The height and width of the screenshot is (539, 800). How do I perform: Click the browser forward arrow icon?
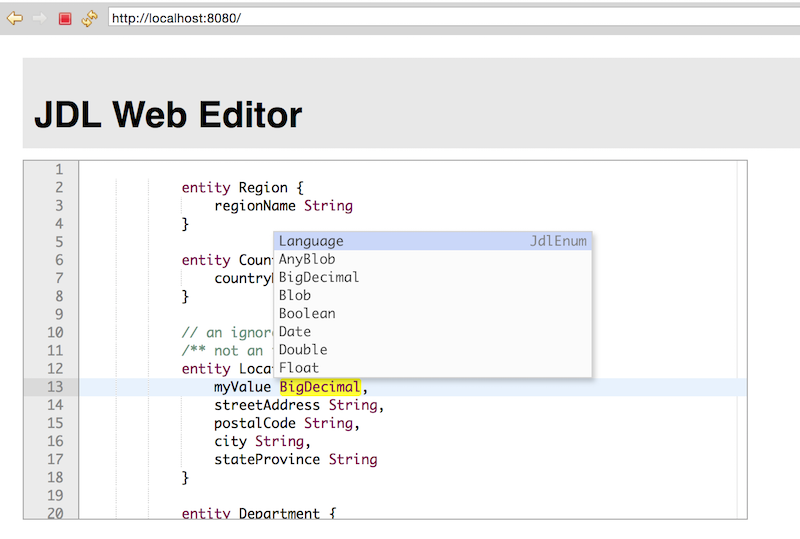40,18
